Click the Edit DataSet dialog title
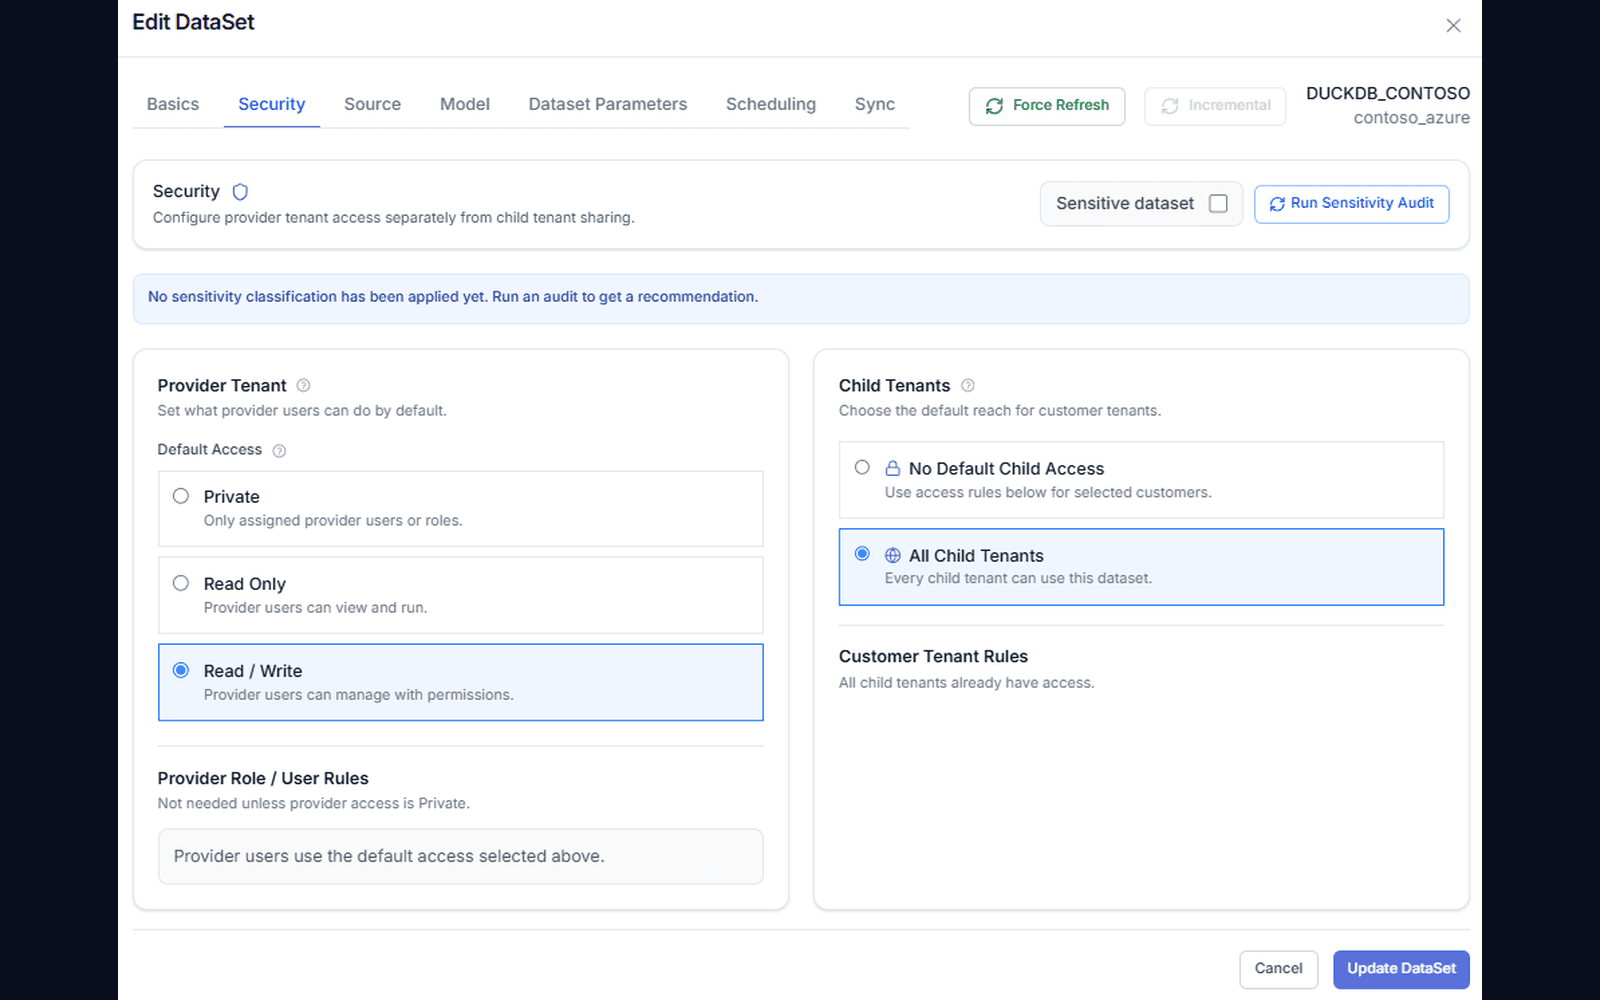 [x=193, y=22]
